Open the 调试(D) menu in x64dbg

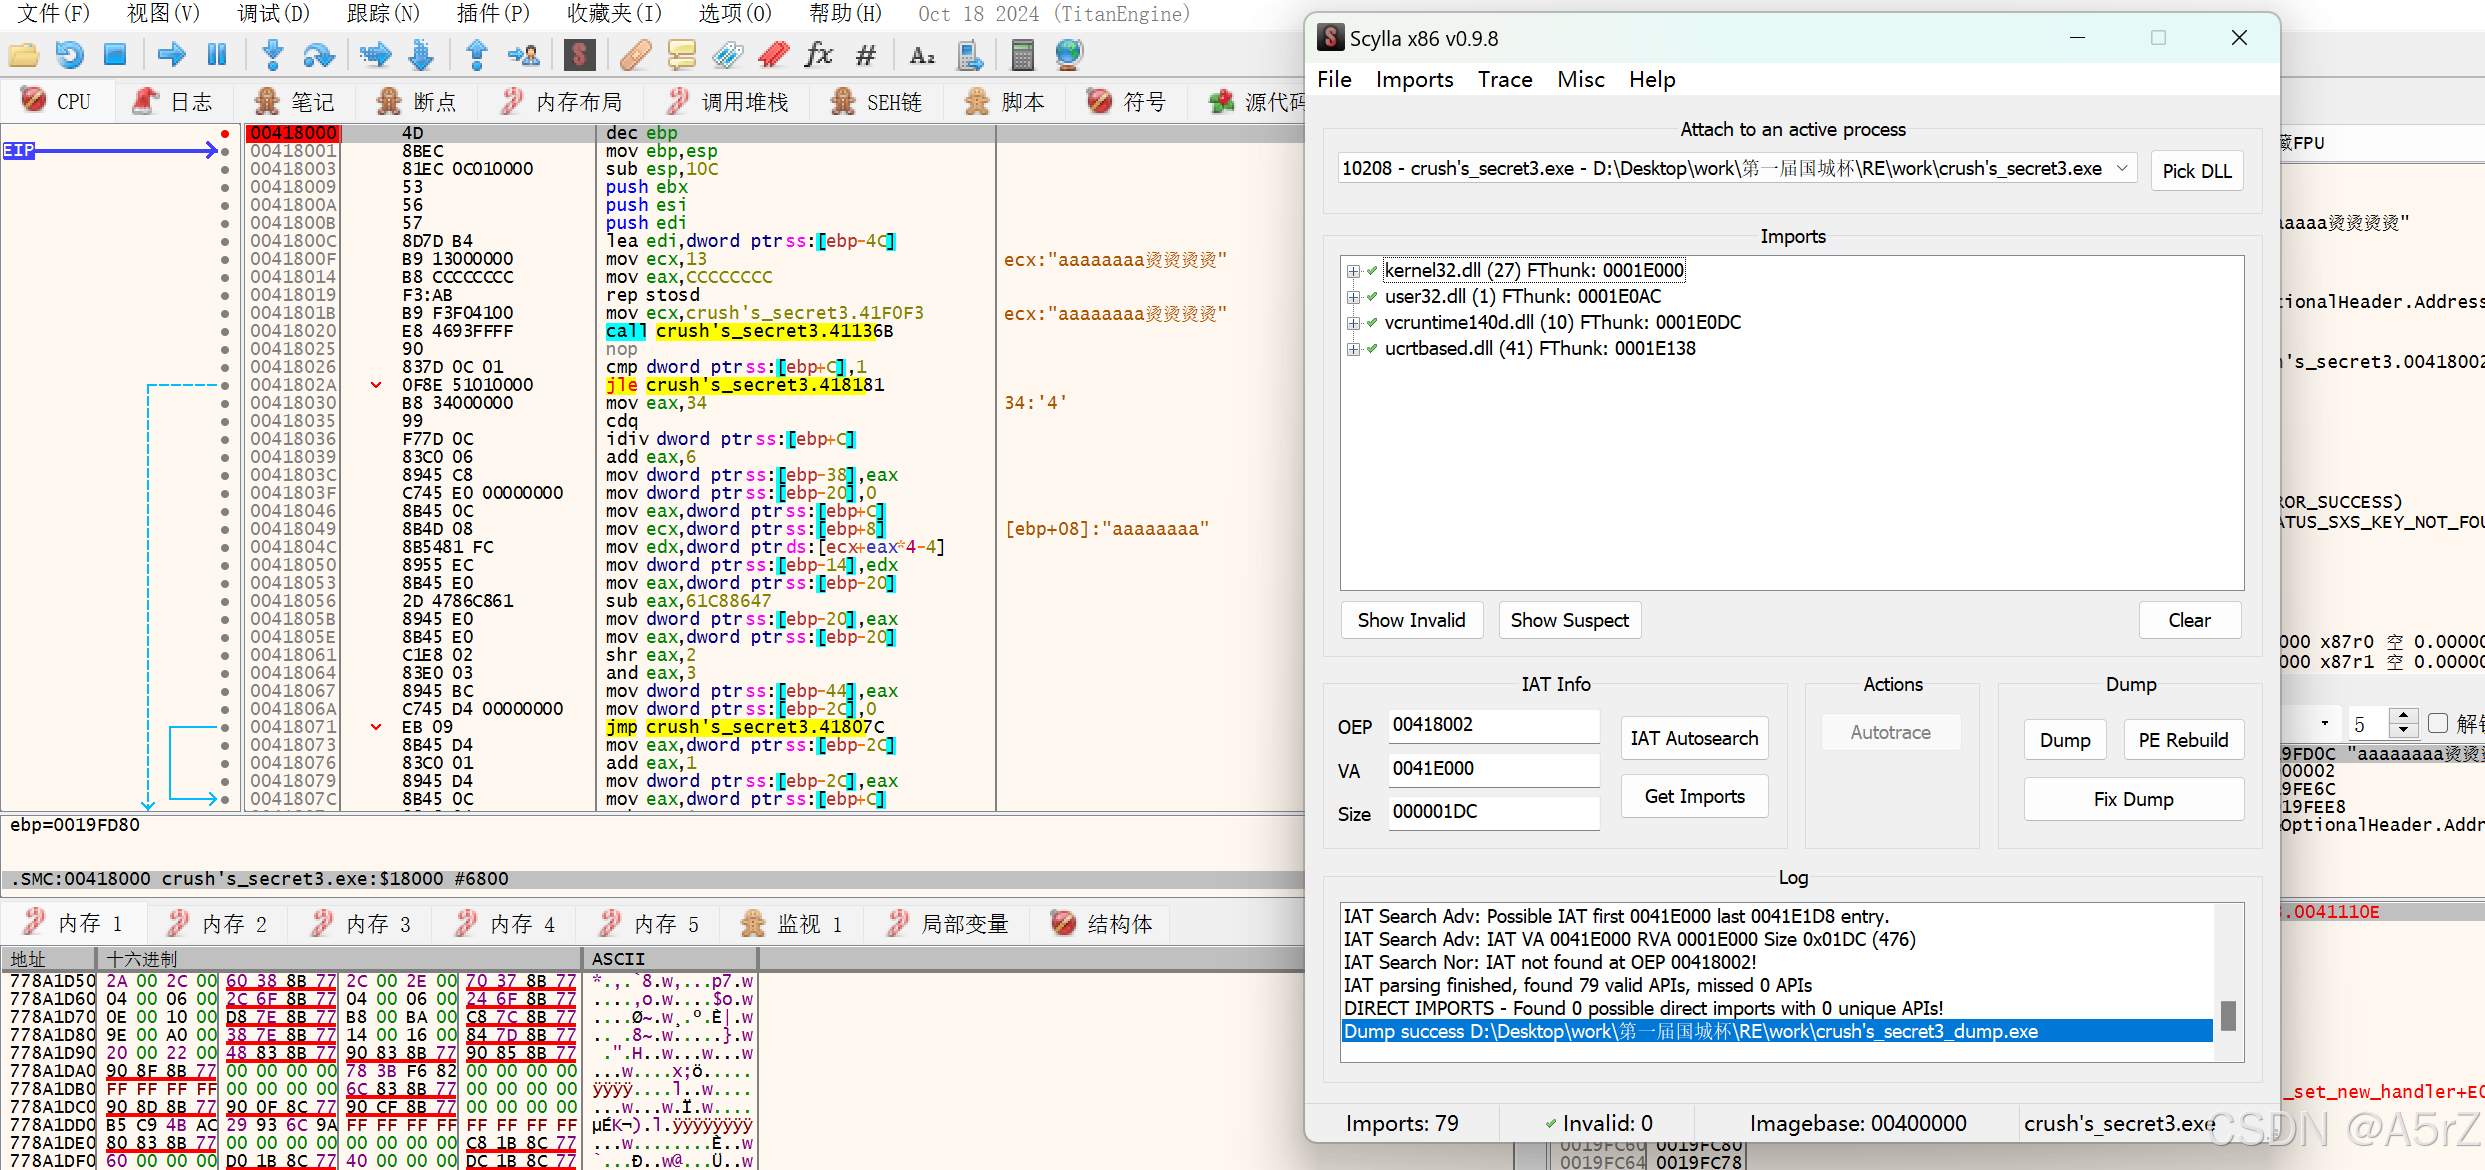coord(273,13)
